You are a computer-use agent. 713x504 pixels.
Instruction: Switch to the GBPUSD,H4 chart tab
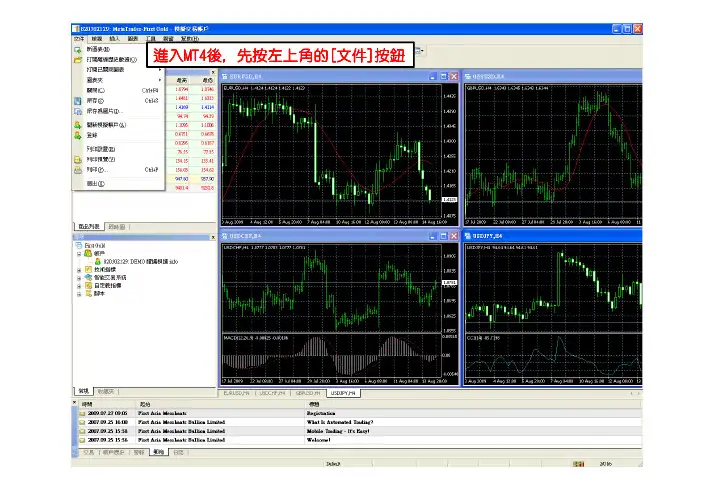(x=308, y=395)
